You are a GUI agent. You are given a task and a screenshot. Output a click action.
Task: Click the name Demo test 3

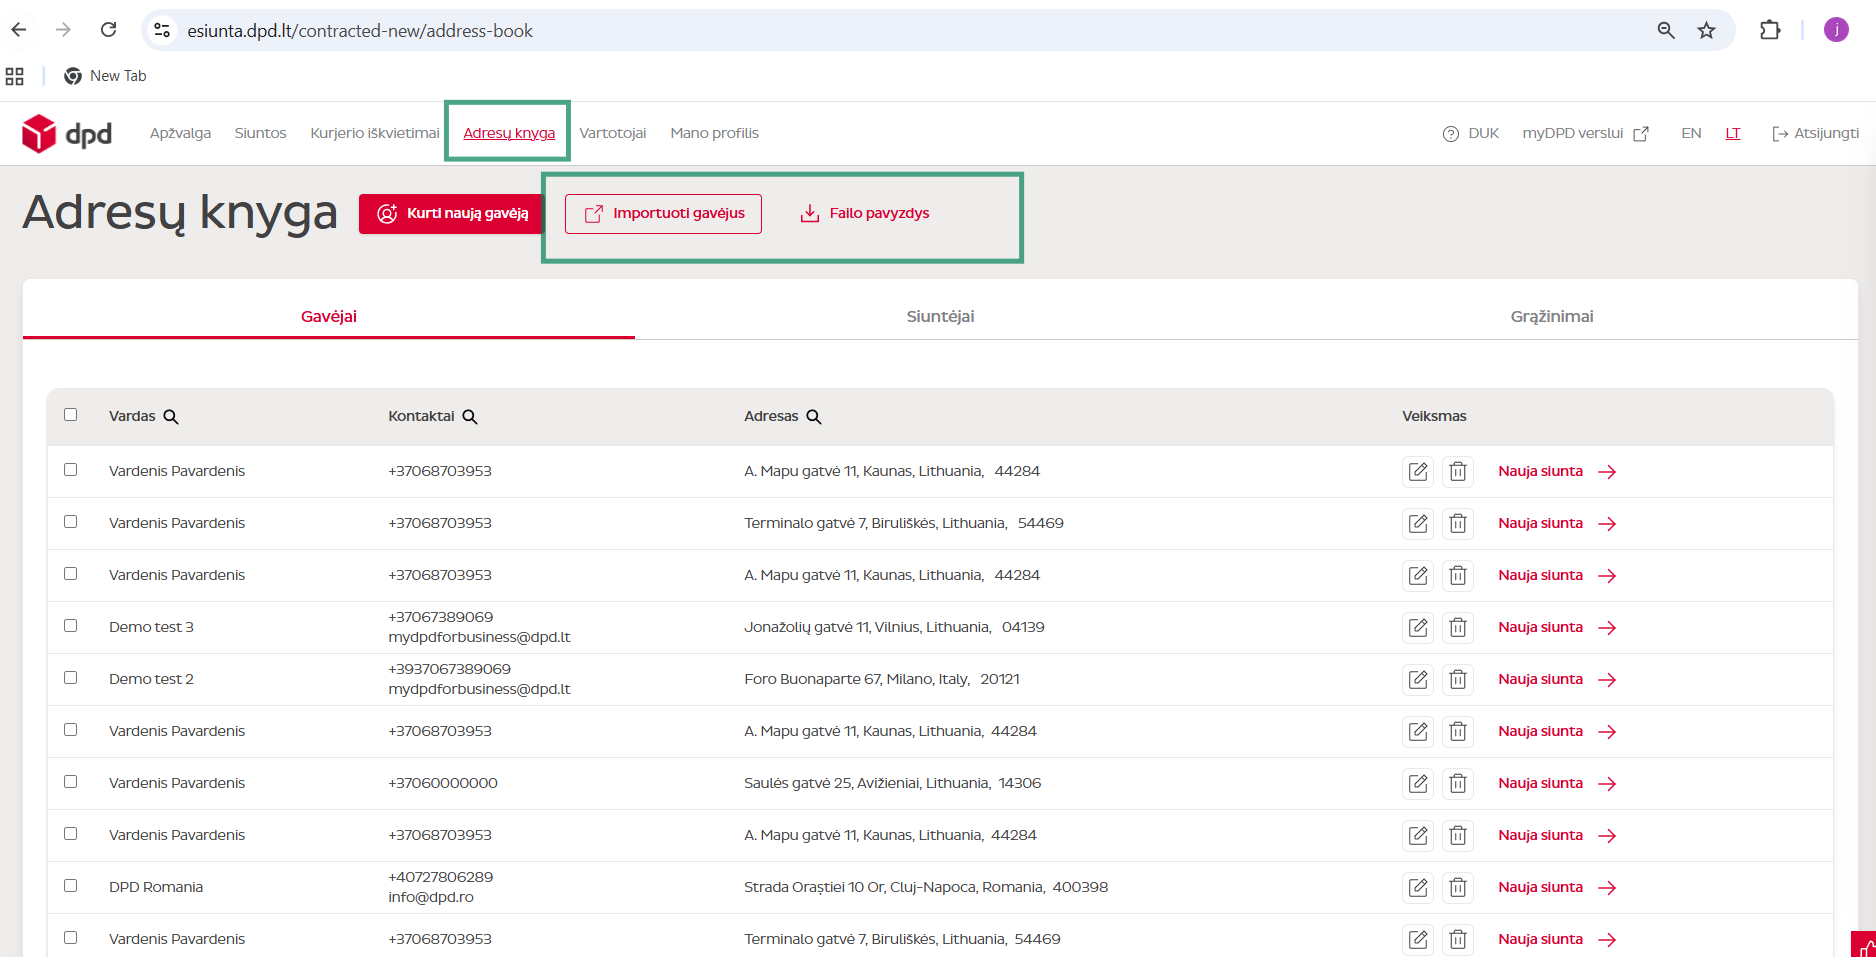[151, 627]
